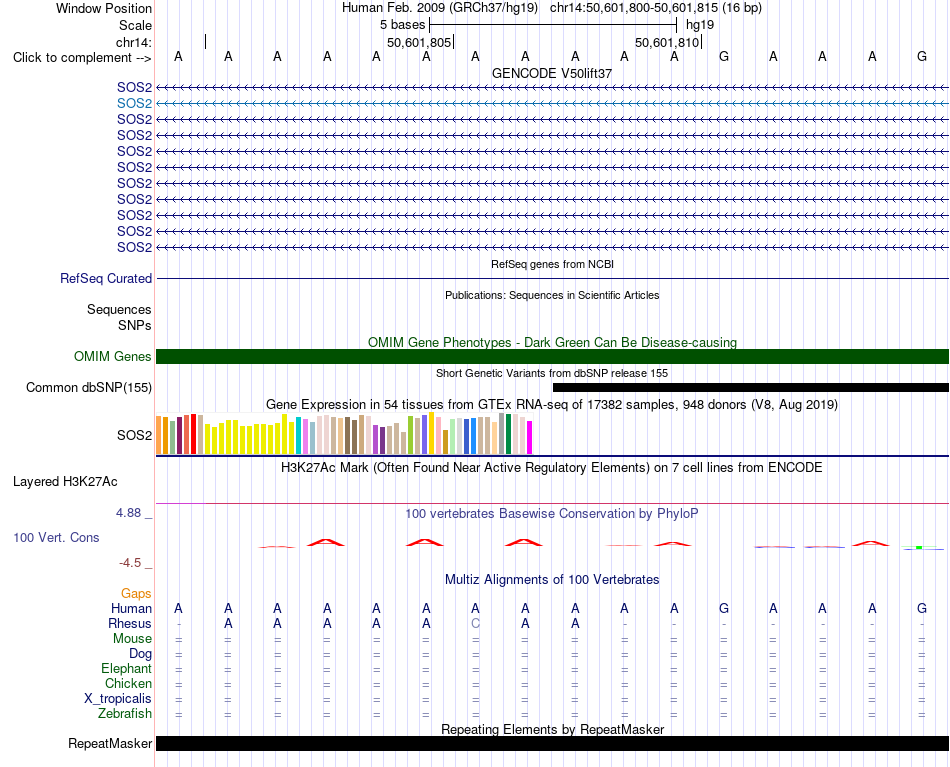Click the magenta bar in the GTEx expression chart
This screenshot has height=767, width=950.
[x=530, y=437]
